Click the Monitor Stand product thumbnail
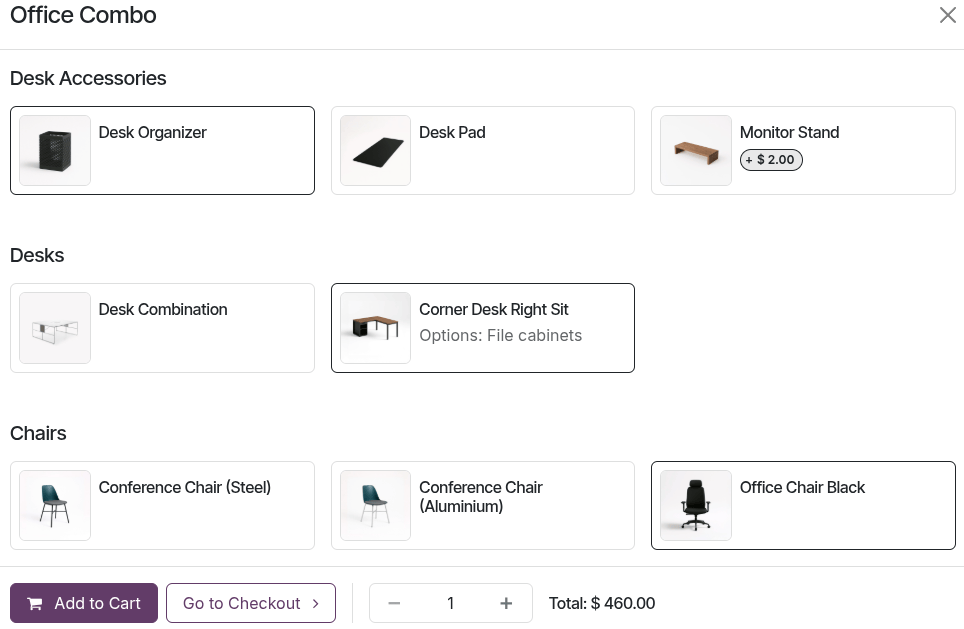Viewport: 964px width, 629px height. coord(695,150)
